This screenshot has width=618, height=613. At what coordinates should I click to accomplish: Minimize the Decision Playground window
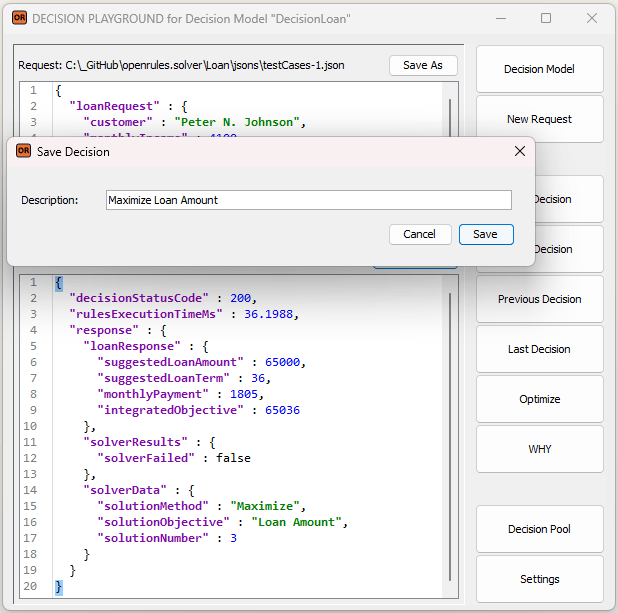pyautogui.click(x=500, y=18)
